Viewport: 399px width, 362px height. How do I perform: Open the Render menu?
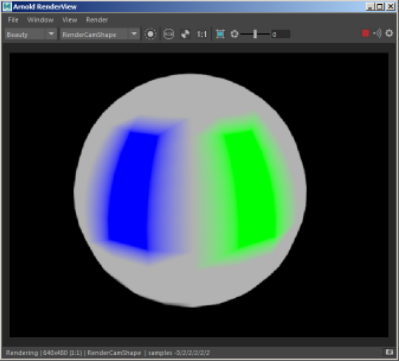[x=97, y=20]
